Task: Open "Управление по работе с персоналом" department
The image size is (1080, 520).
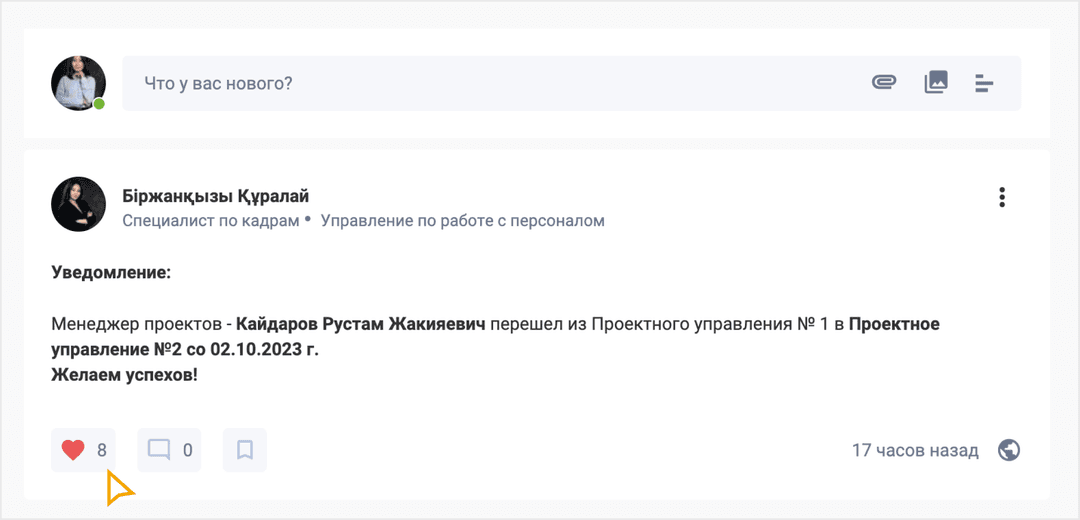Action: coord(462,220)
